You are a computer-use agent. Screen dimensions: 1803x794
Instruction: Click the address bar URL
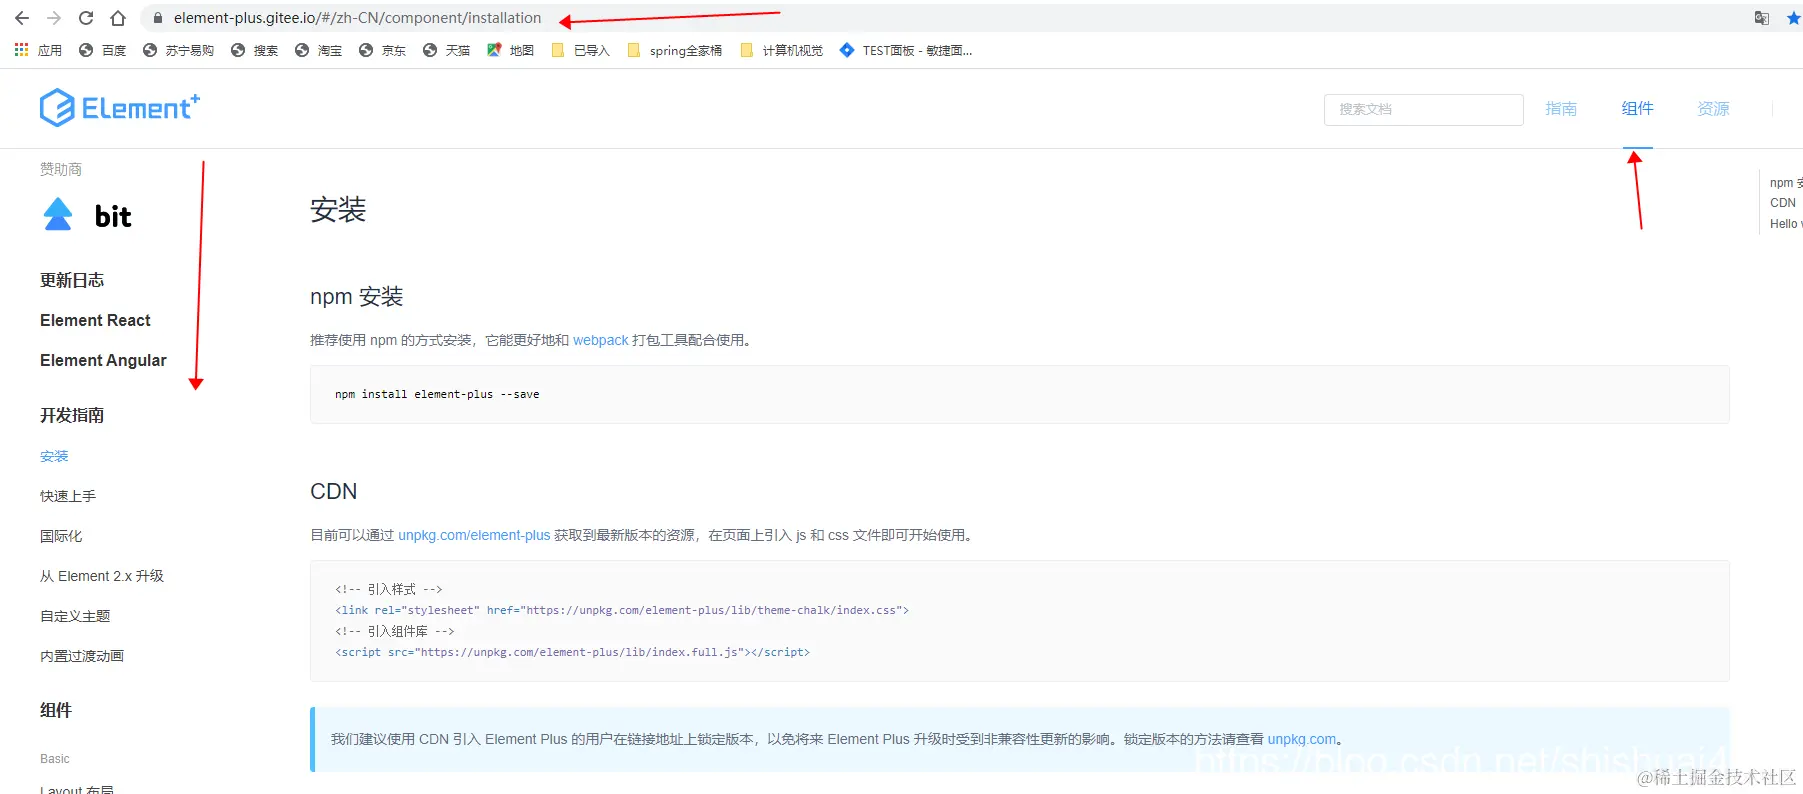357,18
